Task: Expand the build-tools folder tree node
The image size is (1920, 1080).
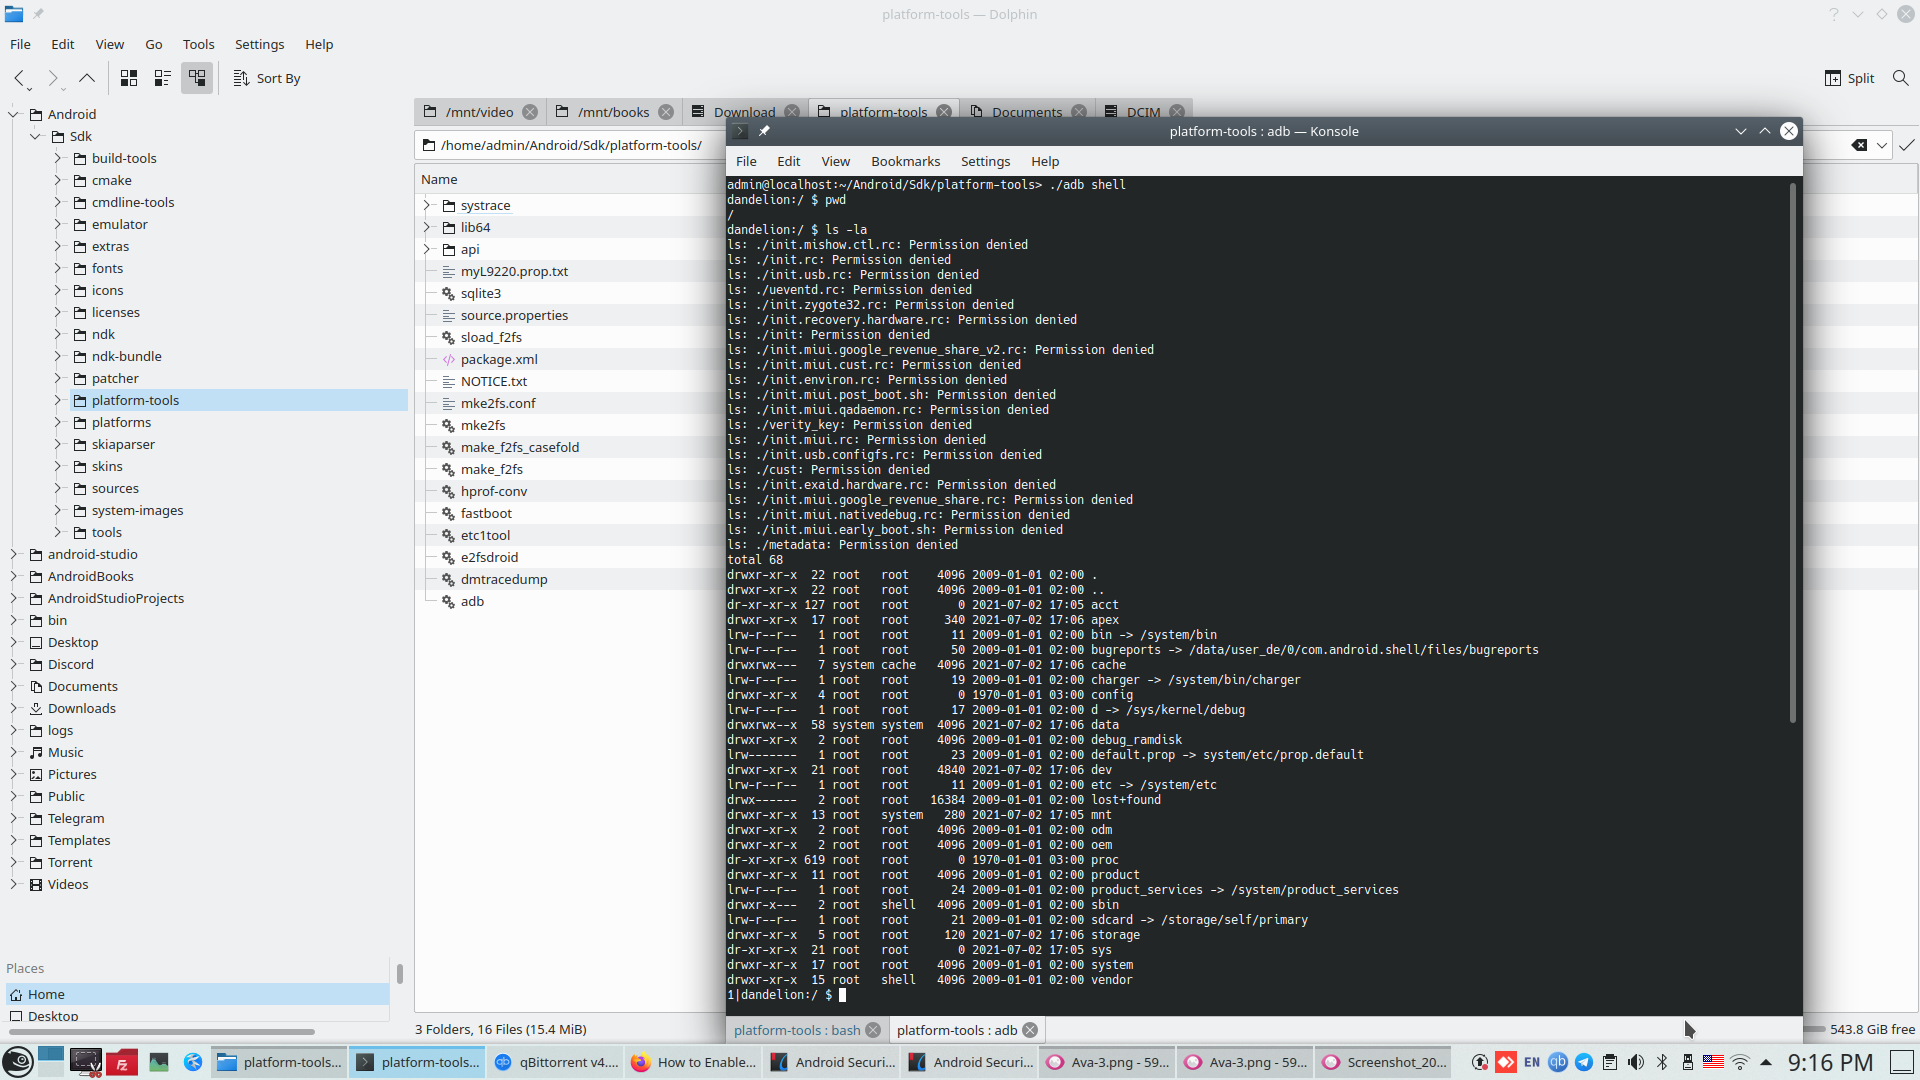Action: click(x=58, y=158)
